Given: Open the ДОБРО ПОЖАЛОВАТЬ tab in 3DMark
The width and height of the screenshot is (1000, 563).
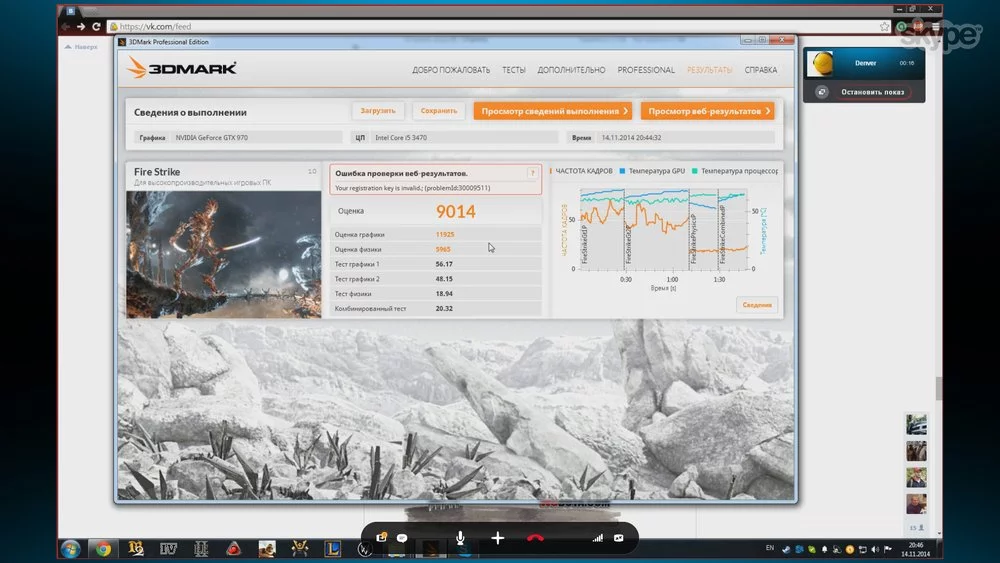Looking at the screenshot, I should 451,70.
